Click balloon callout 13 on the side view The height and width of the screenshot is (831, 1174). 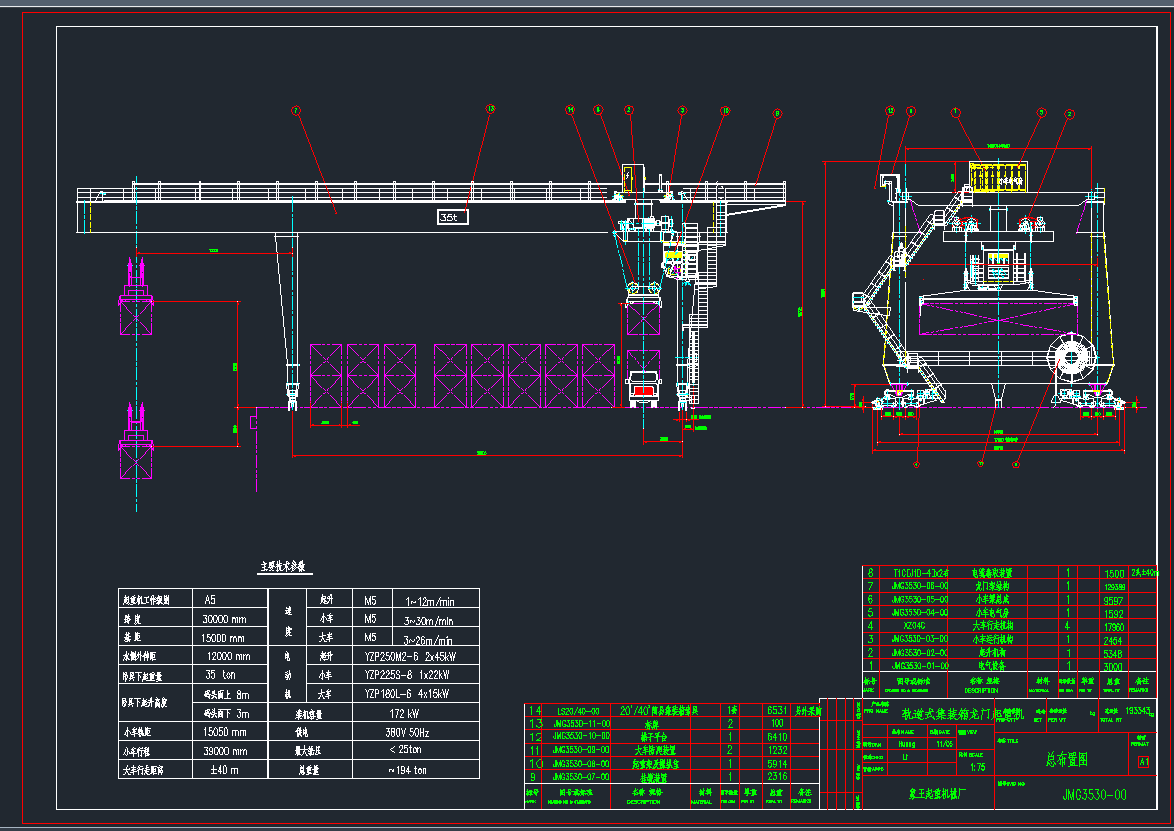point(889,111)
